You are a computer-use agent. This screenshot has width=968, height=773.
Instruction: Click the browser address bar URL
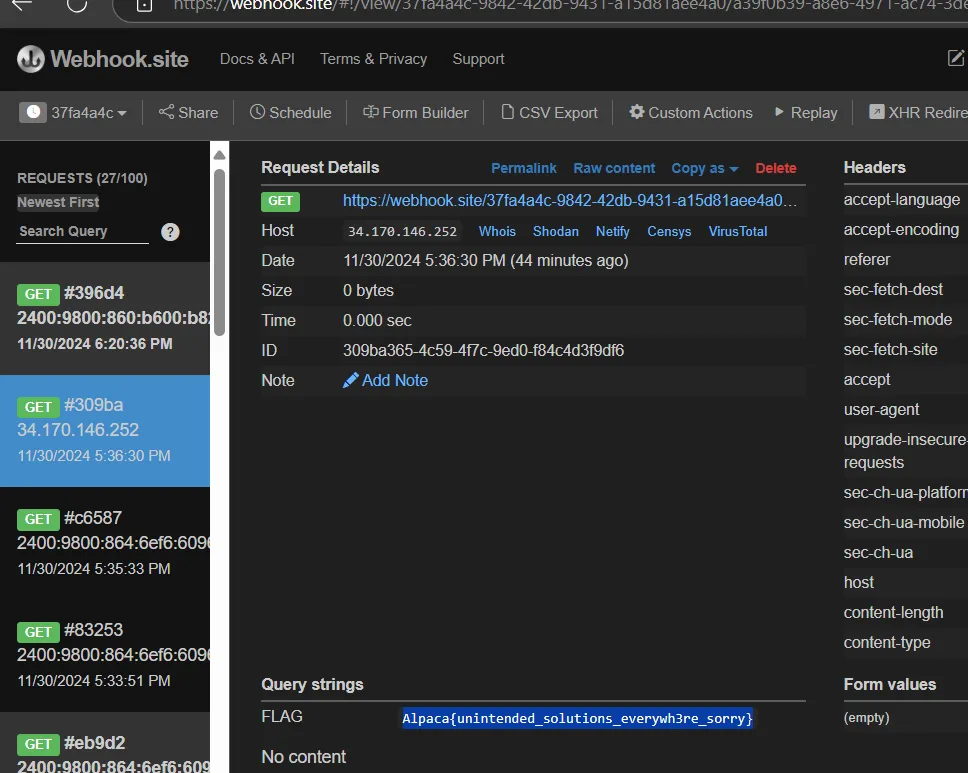pos(570,6)
